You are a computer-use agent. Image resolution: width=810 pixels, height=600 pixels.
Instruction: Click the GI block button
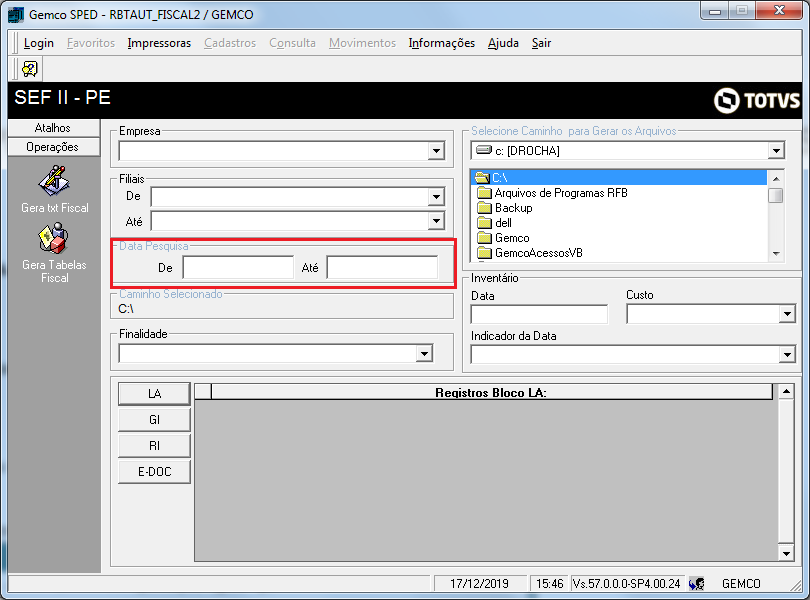coord(154,420)
